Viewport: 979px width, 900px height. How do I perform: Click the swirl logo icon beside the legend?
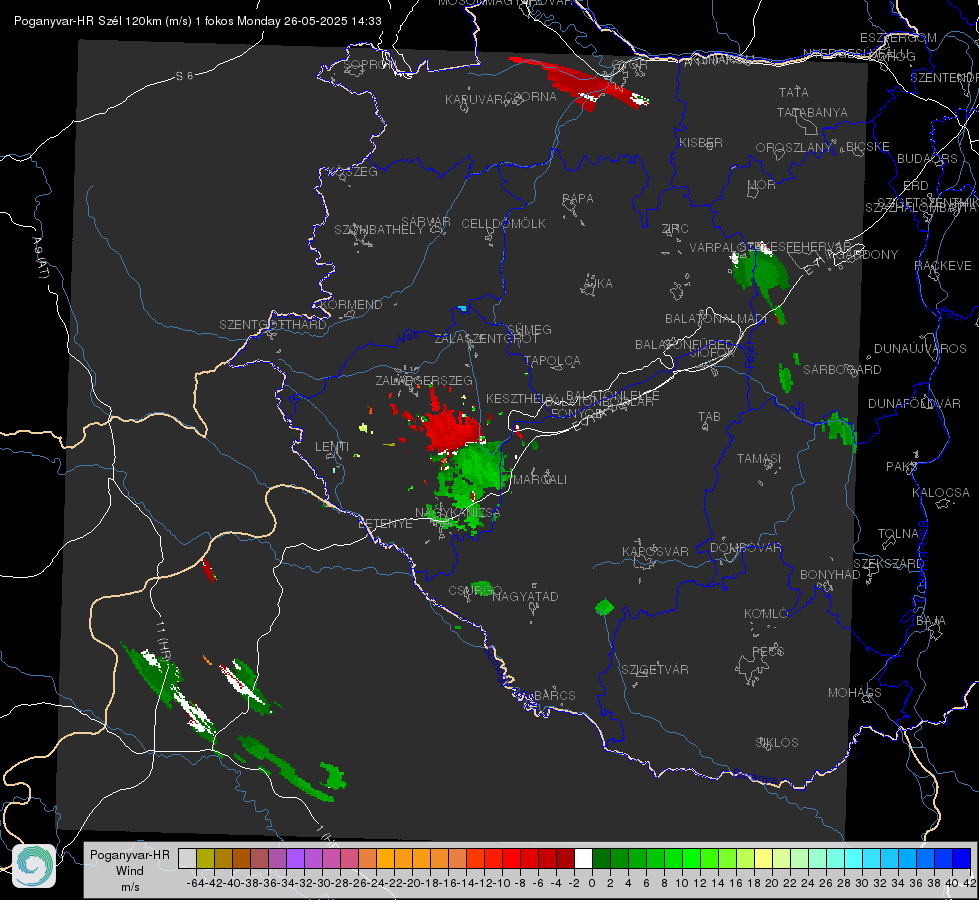pos(34,866)
